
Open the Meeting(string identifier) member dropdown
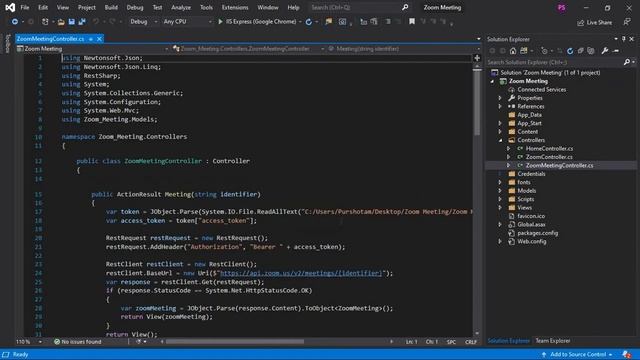tap(404, 49)
